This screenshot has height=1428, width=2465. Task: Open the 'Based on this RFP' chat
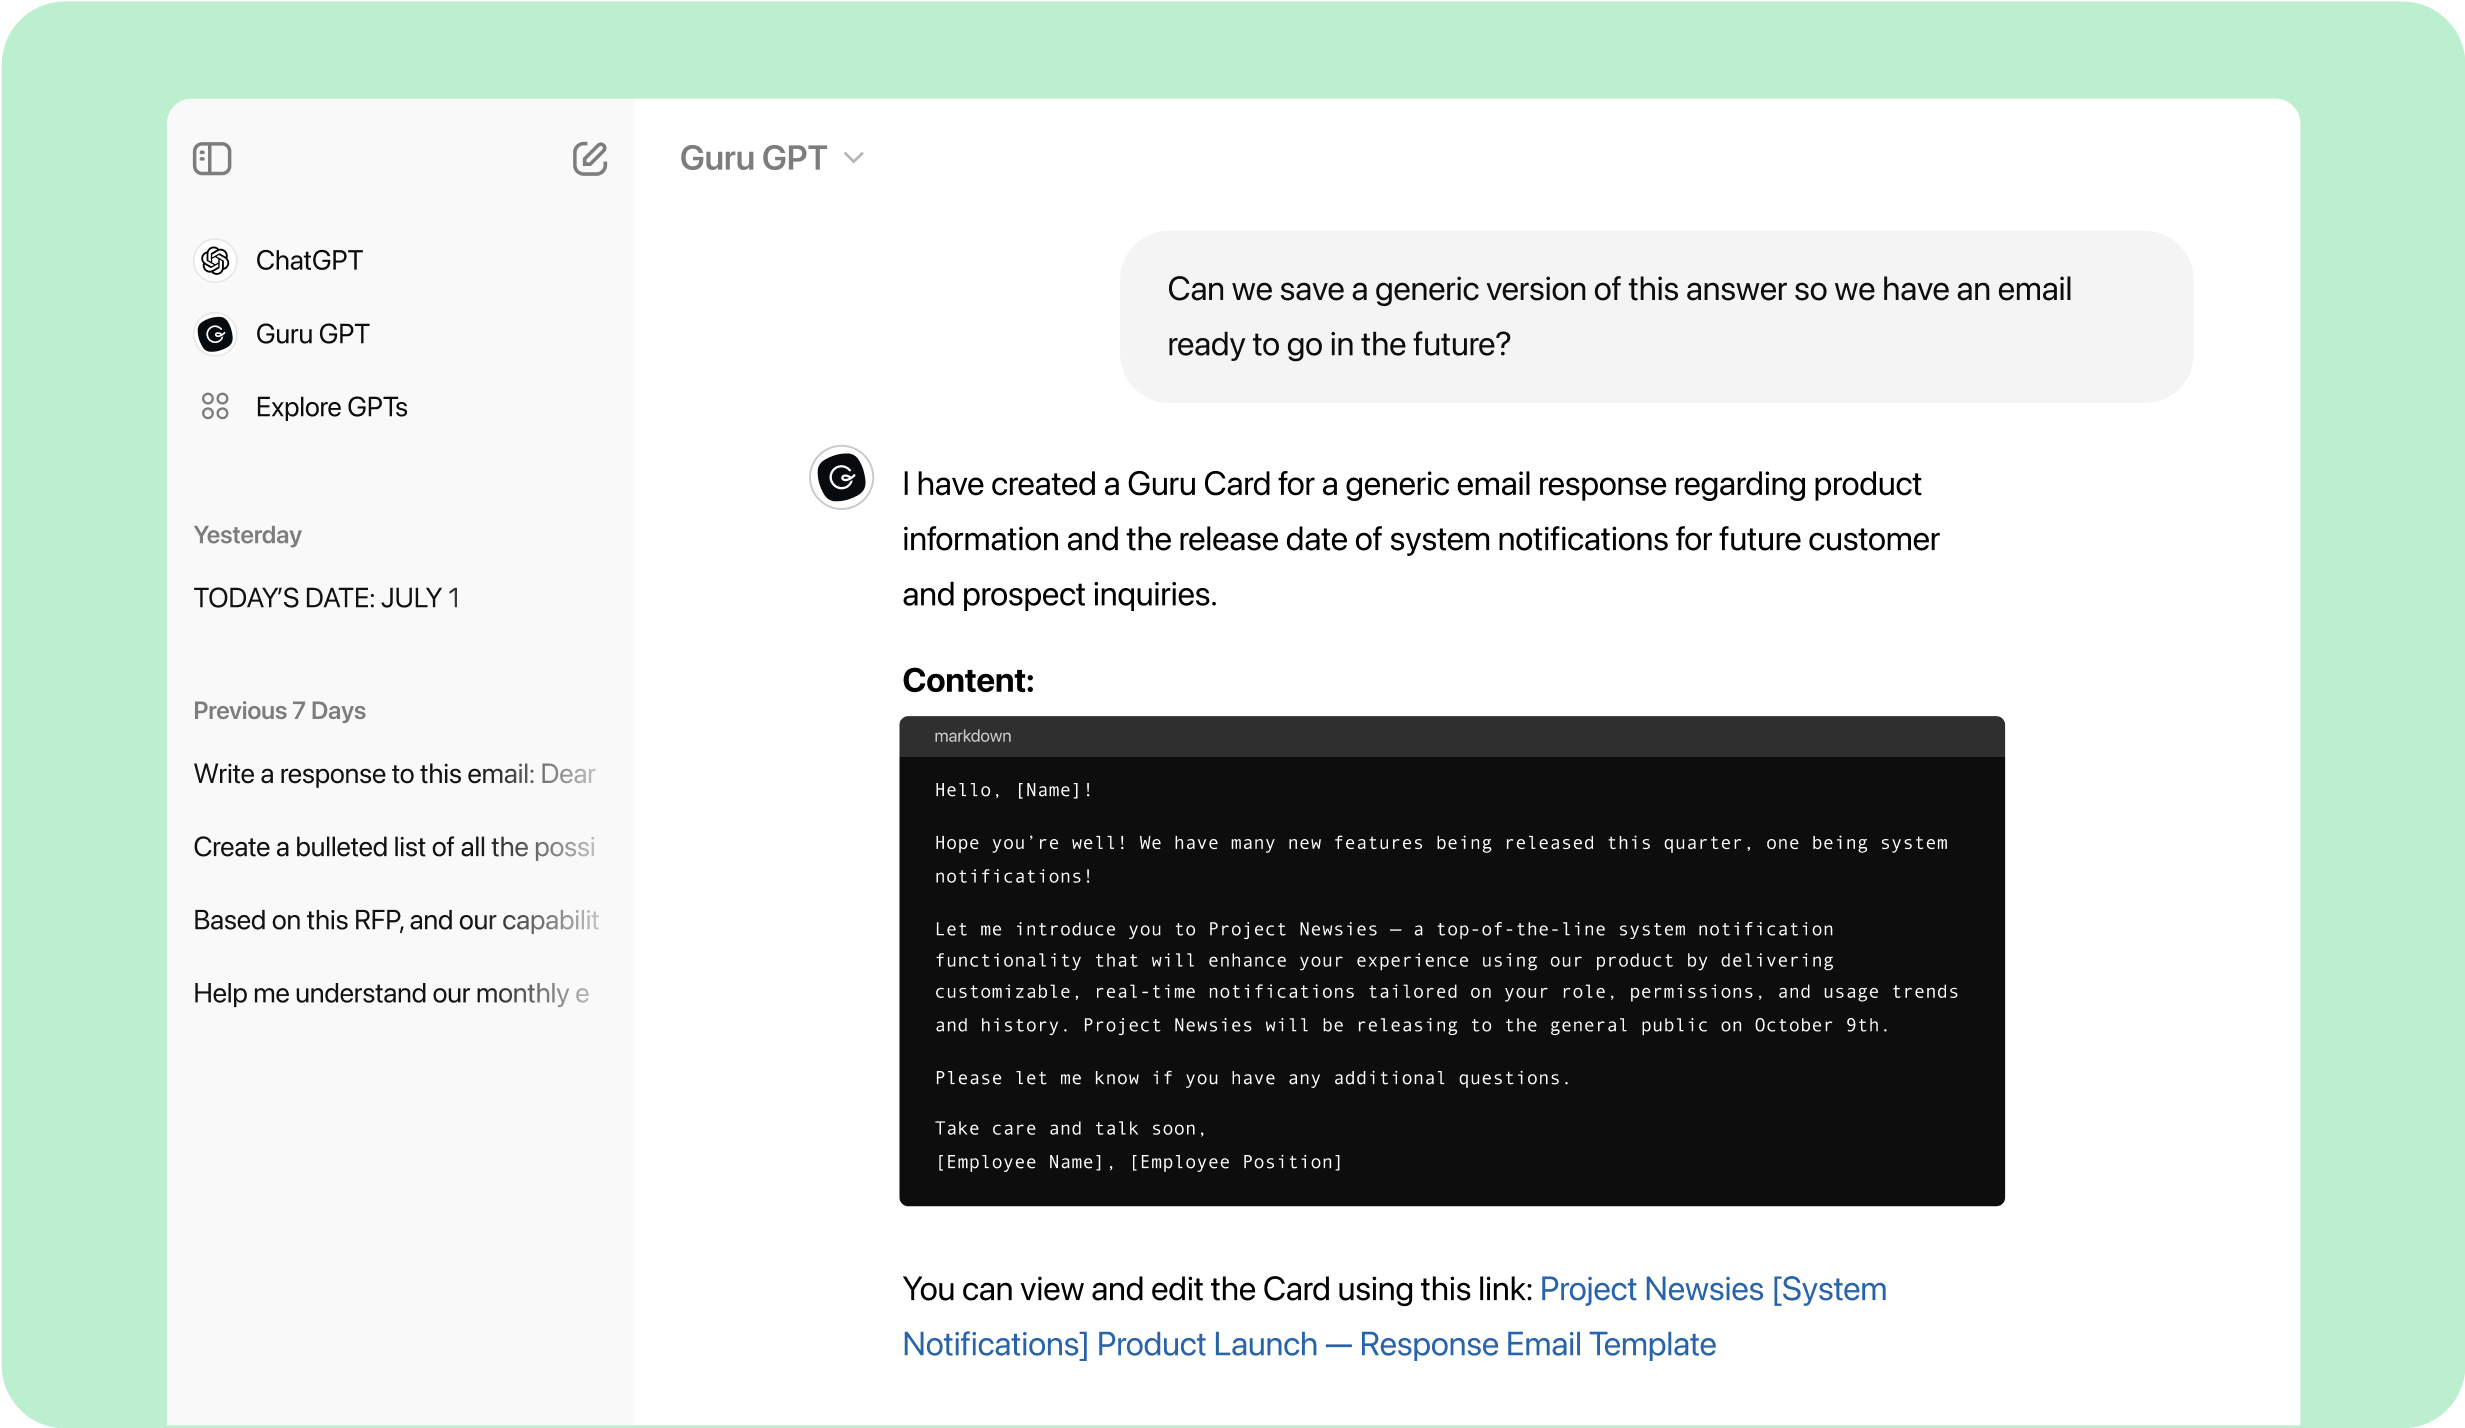click(x=396, y=920)
